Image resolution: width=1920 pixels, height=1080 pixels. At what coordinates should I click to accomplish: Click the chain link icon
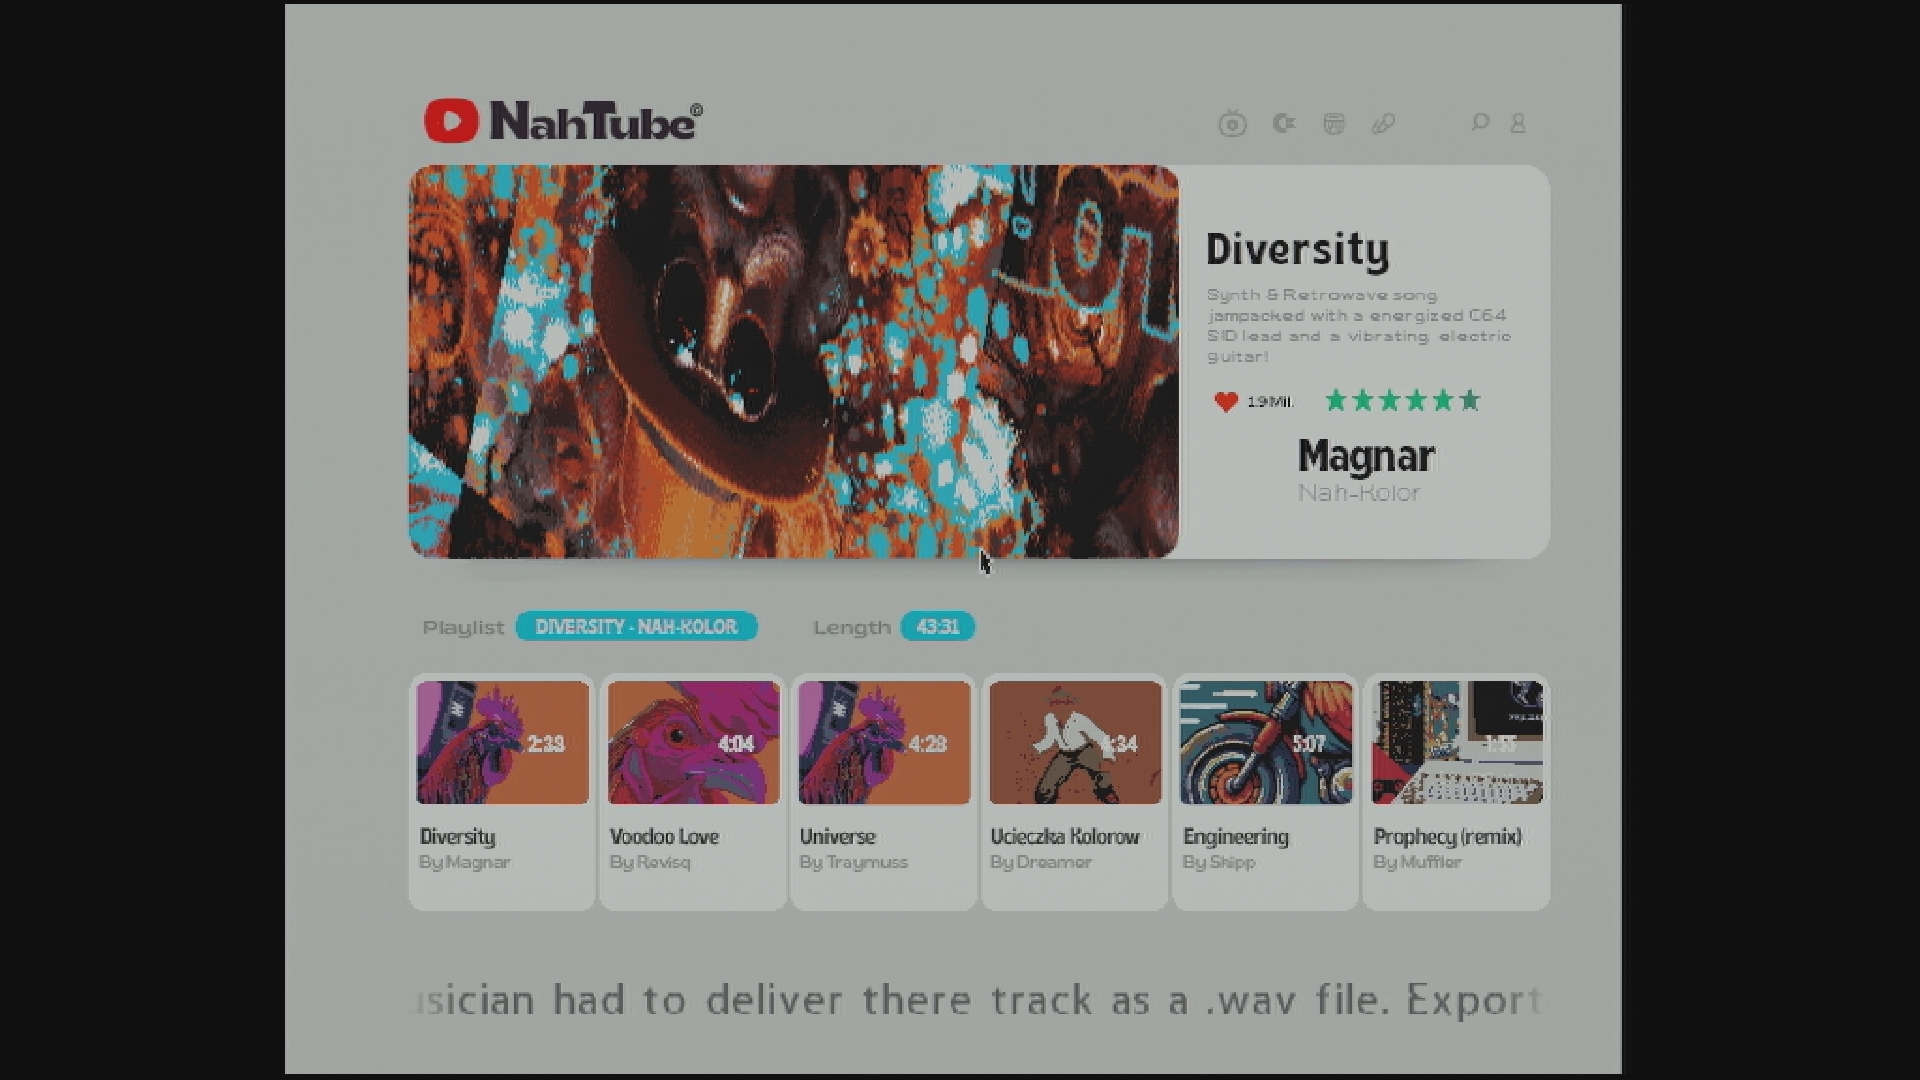click(1384, 123)
